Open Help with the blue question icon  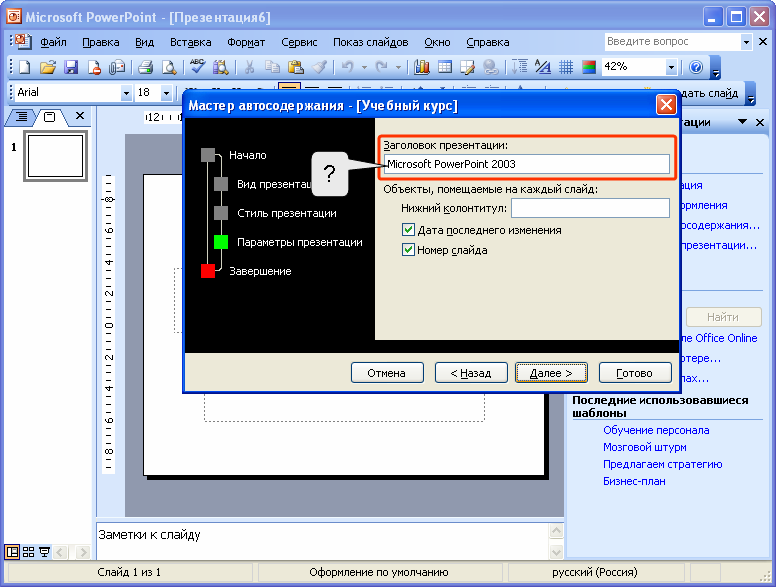(x=696, y=67)
